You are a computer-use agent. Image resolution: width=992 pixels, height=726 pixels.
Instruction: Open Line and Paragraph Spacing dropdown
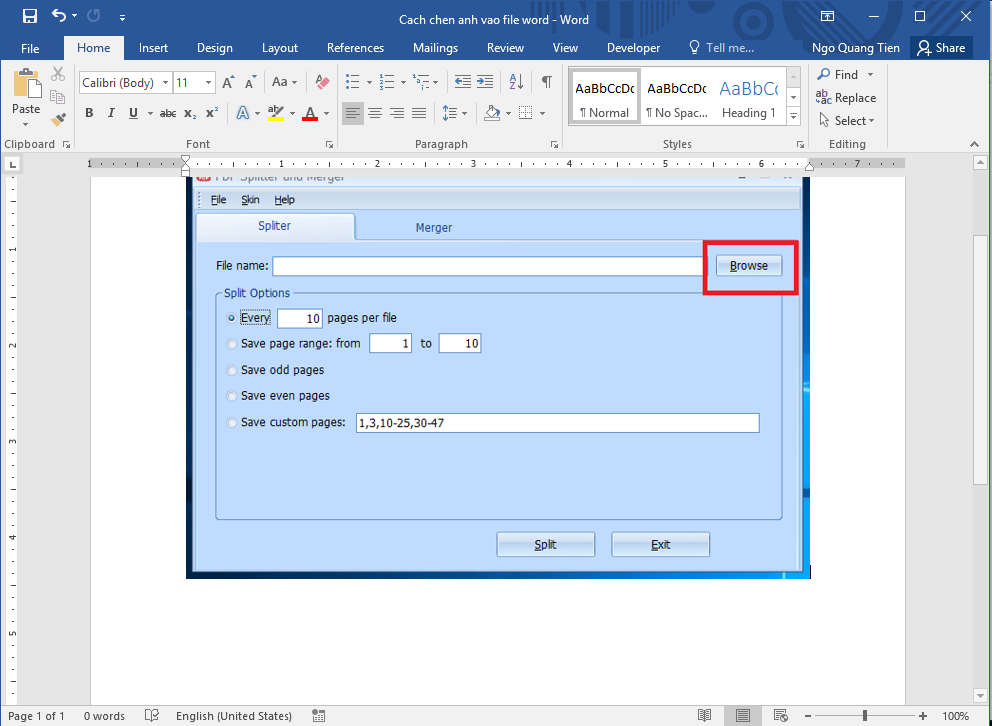454,114
